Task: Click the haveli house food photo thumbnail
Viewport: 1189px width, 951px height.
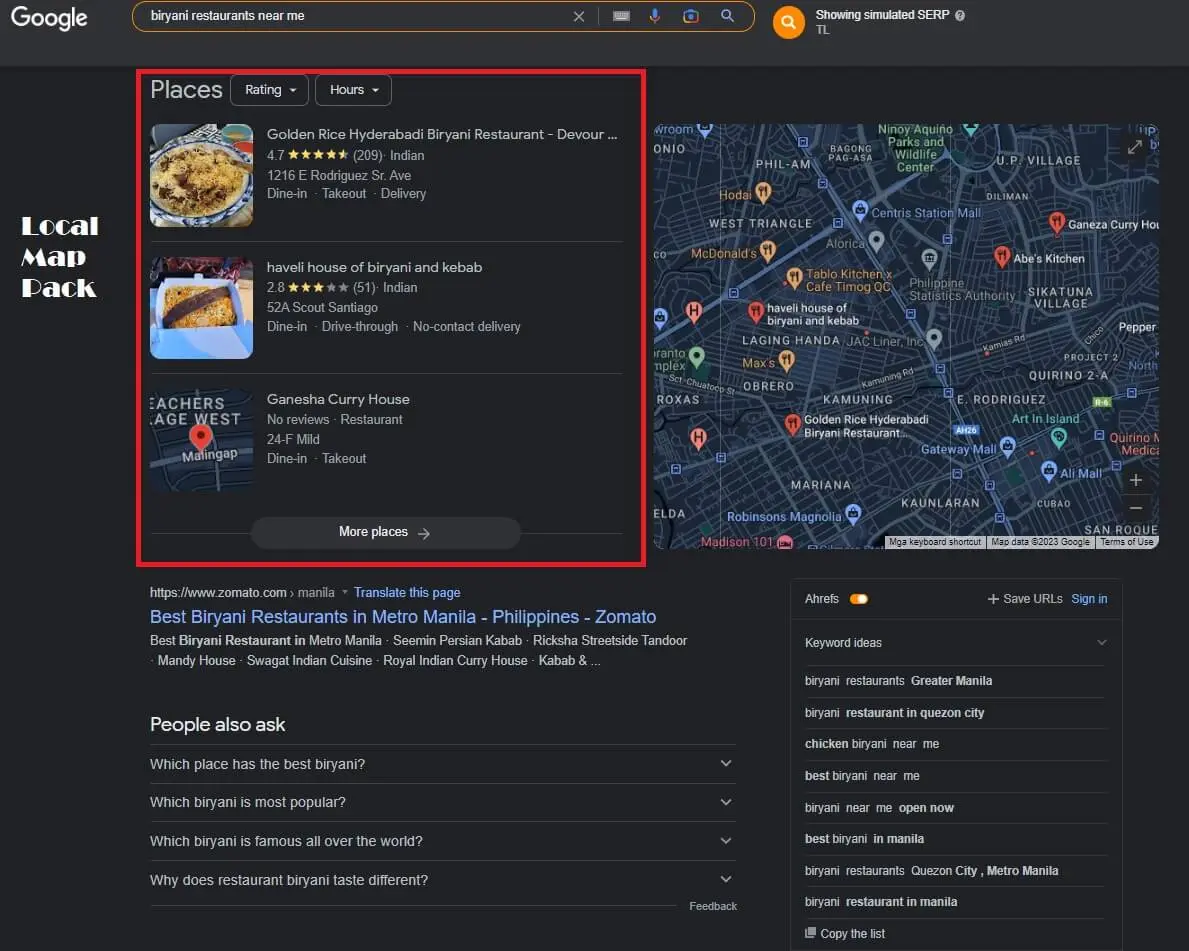Action: [x=201, y=308]
